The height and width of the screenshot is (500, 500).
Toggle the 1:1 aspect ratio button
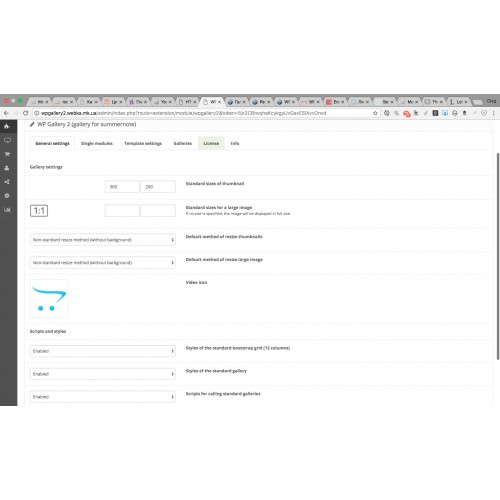coord(39,211)
